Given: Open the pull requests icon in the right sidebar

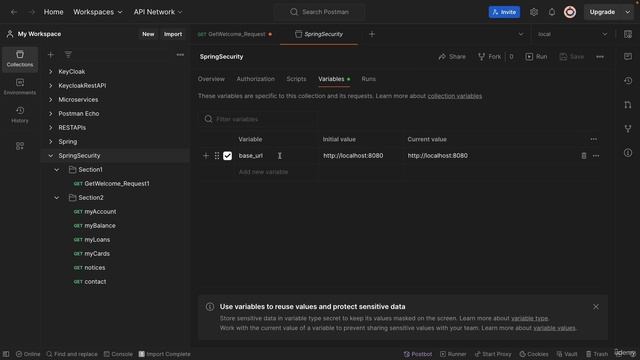Looking at the screenshot, I should pos(628,105).
